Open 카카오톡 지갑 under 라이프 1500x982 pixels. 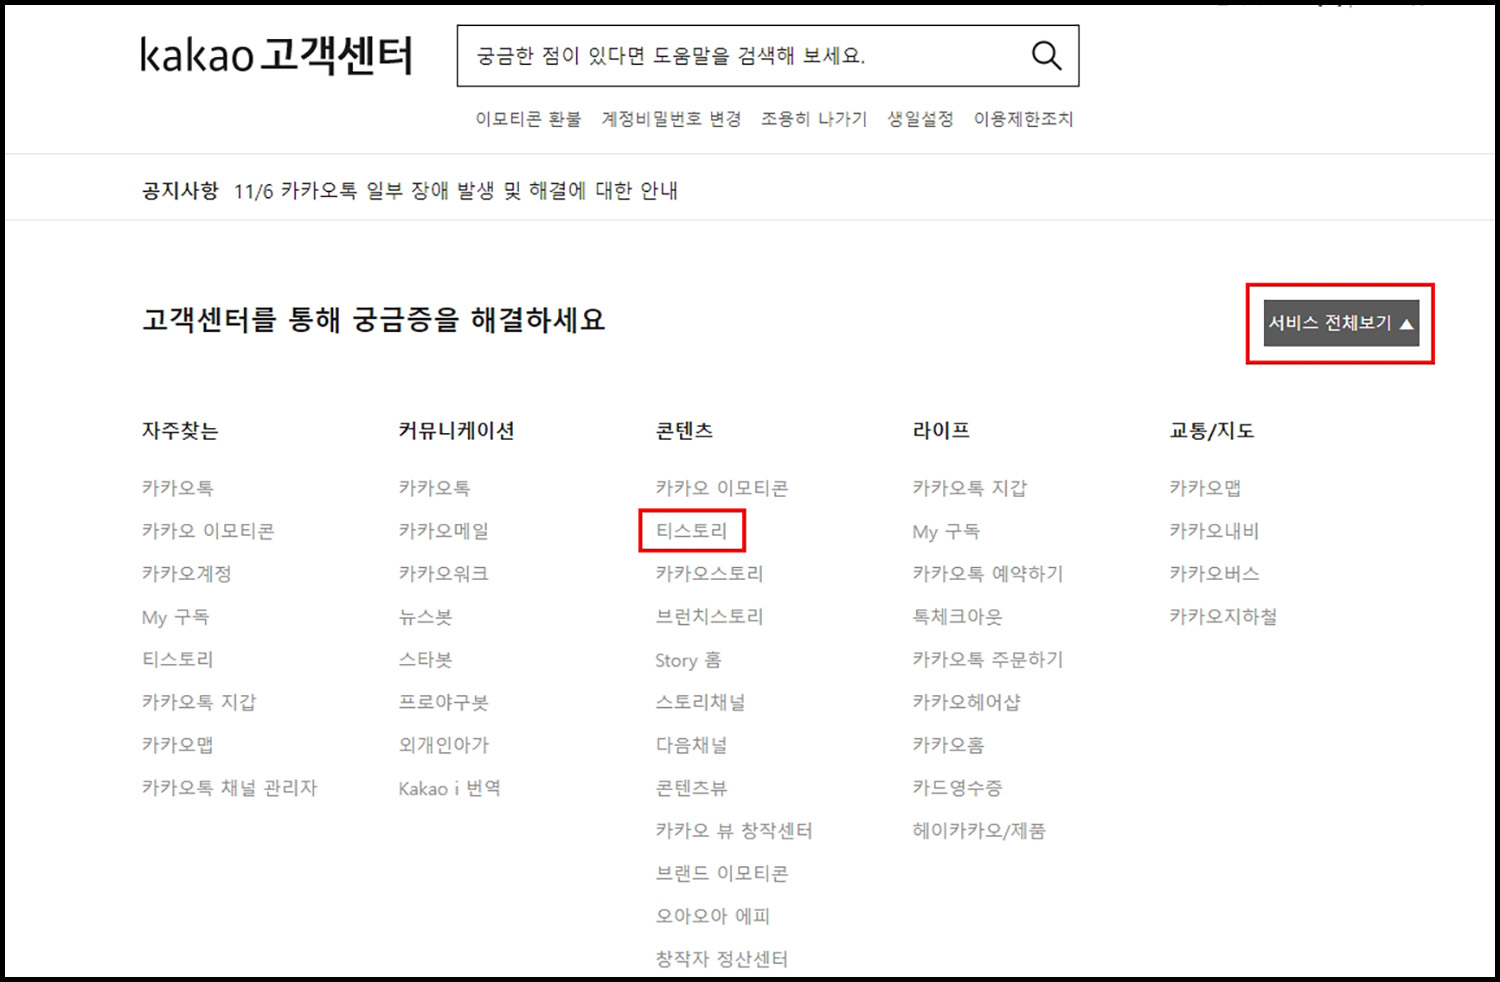pos(970,488)
